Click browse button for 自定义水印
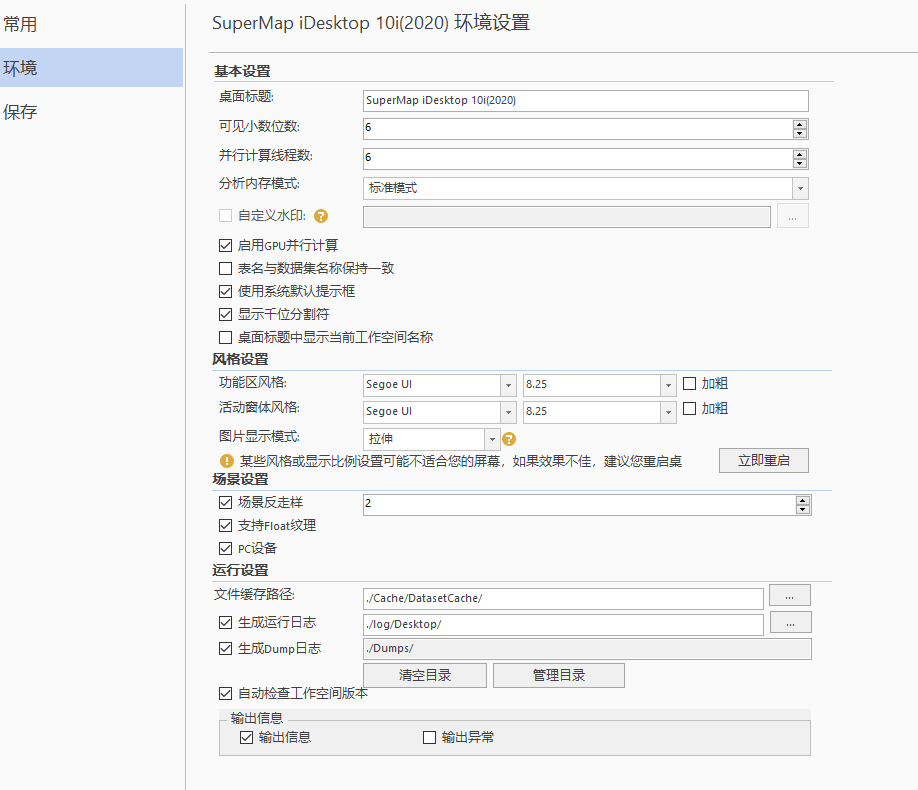Screen dimensions: 918x790 click(x=793, y=216)
